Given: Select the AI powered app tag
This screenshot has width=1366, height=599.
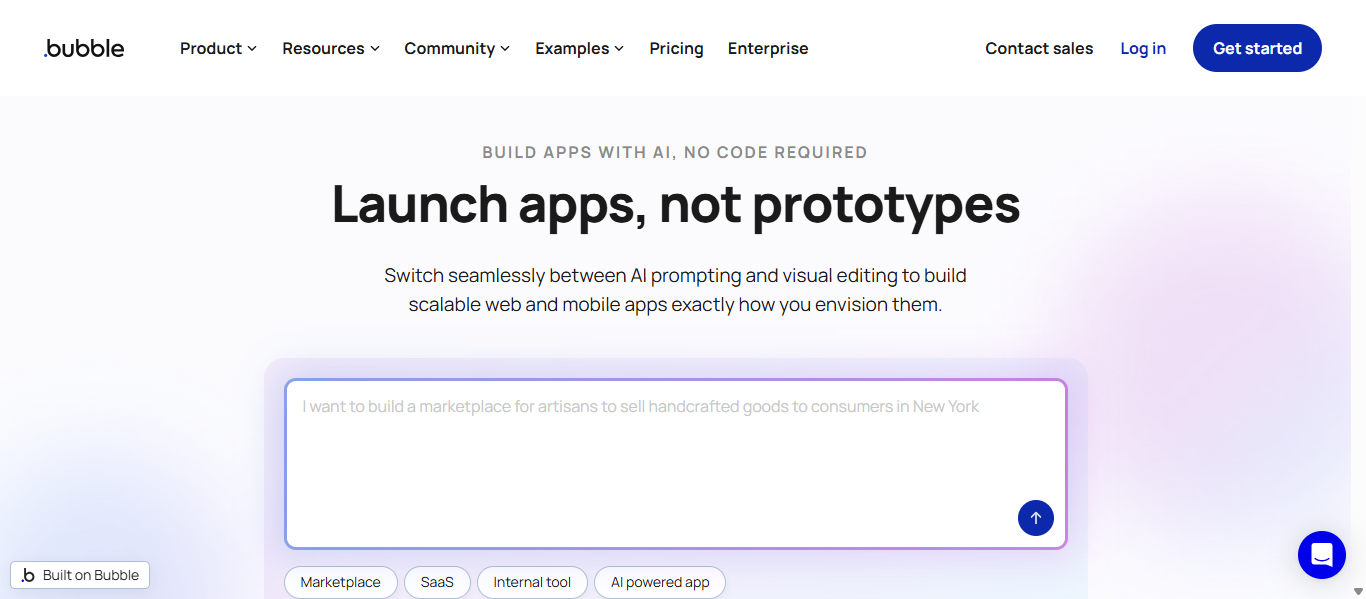Looking at the screenshot, I should (659, 582).
